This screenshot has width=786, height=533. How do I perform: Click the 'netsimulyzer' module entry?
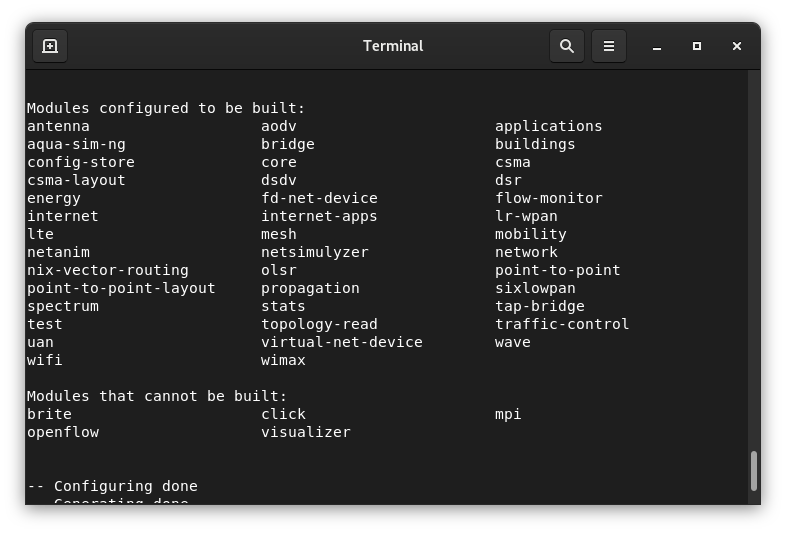pos(315,252)
